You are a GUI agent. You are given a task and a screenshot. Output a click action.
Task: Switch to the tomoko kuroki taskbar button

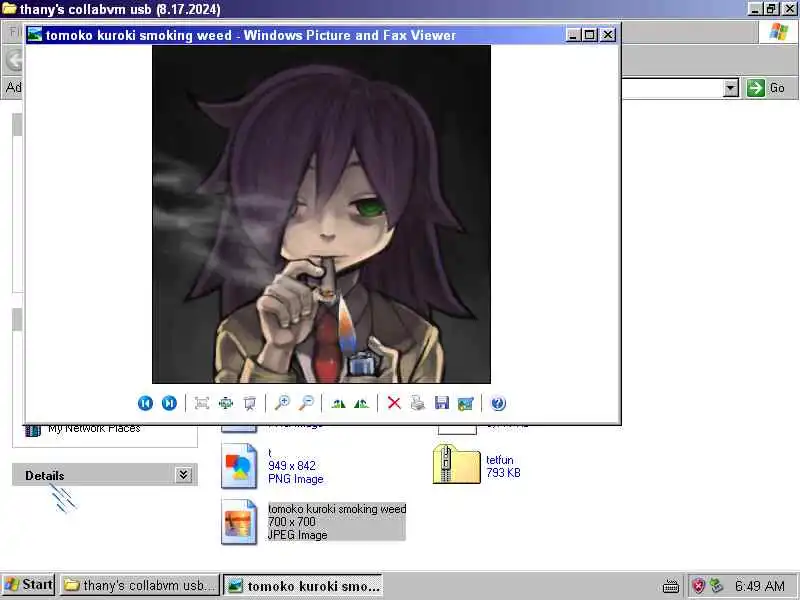(303, 585)
